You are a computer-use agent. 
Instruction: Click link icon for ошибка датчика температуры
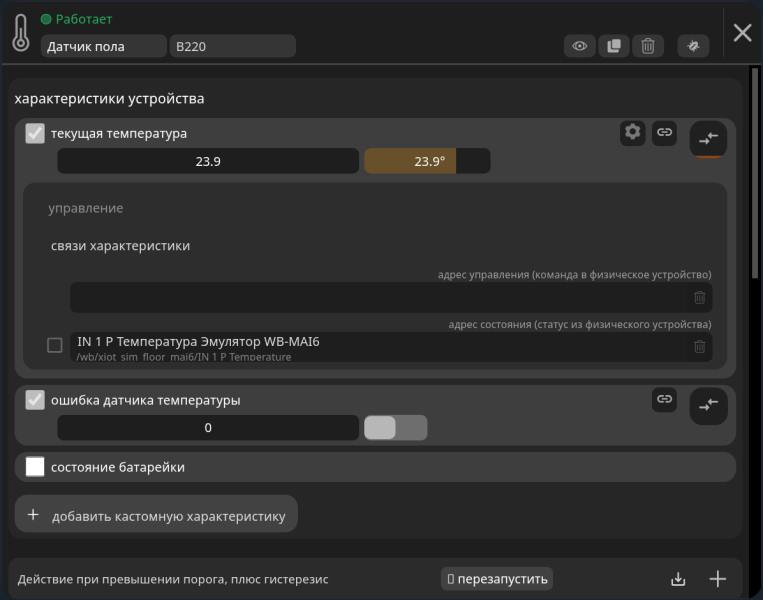pos(664,400)
